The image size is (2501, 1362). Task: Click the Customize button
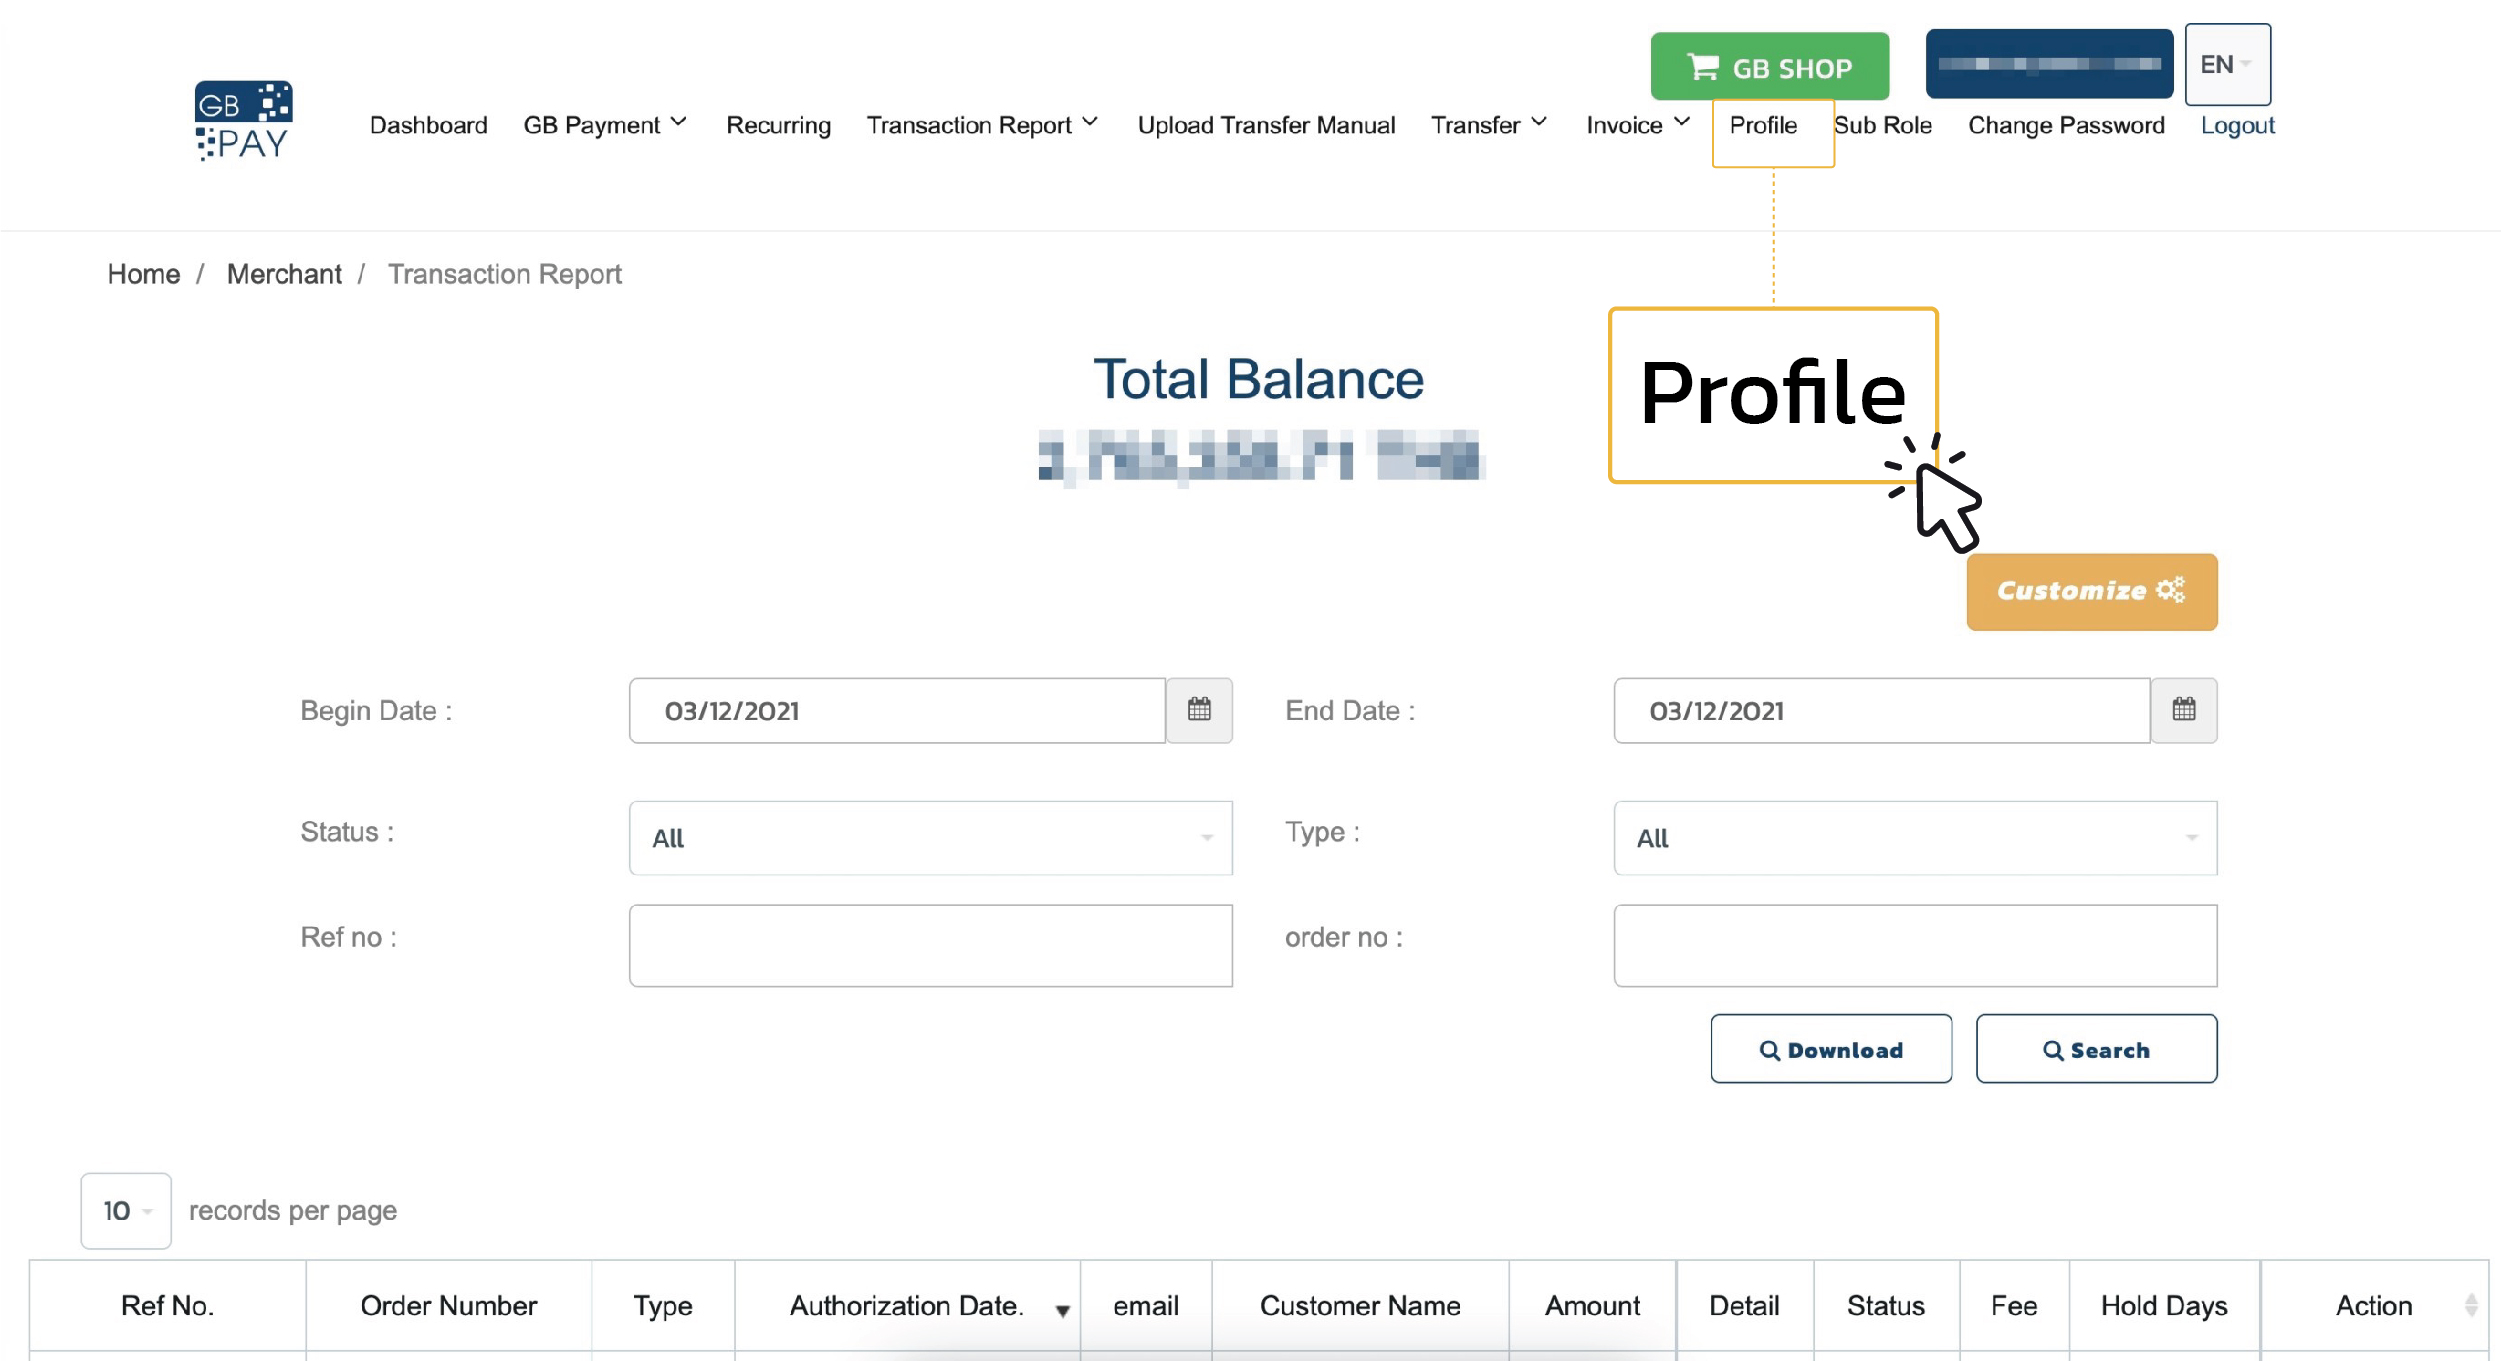pos(2091,591)
